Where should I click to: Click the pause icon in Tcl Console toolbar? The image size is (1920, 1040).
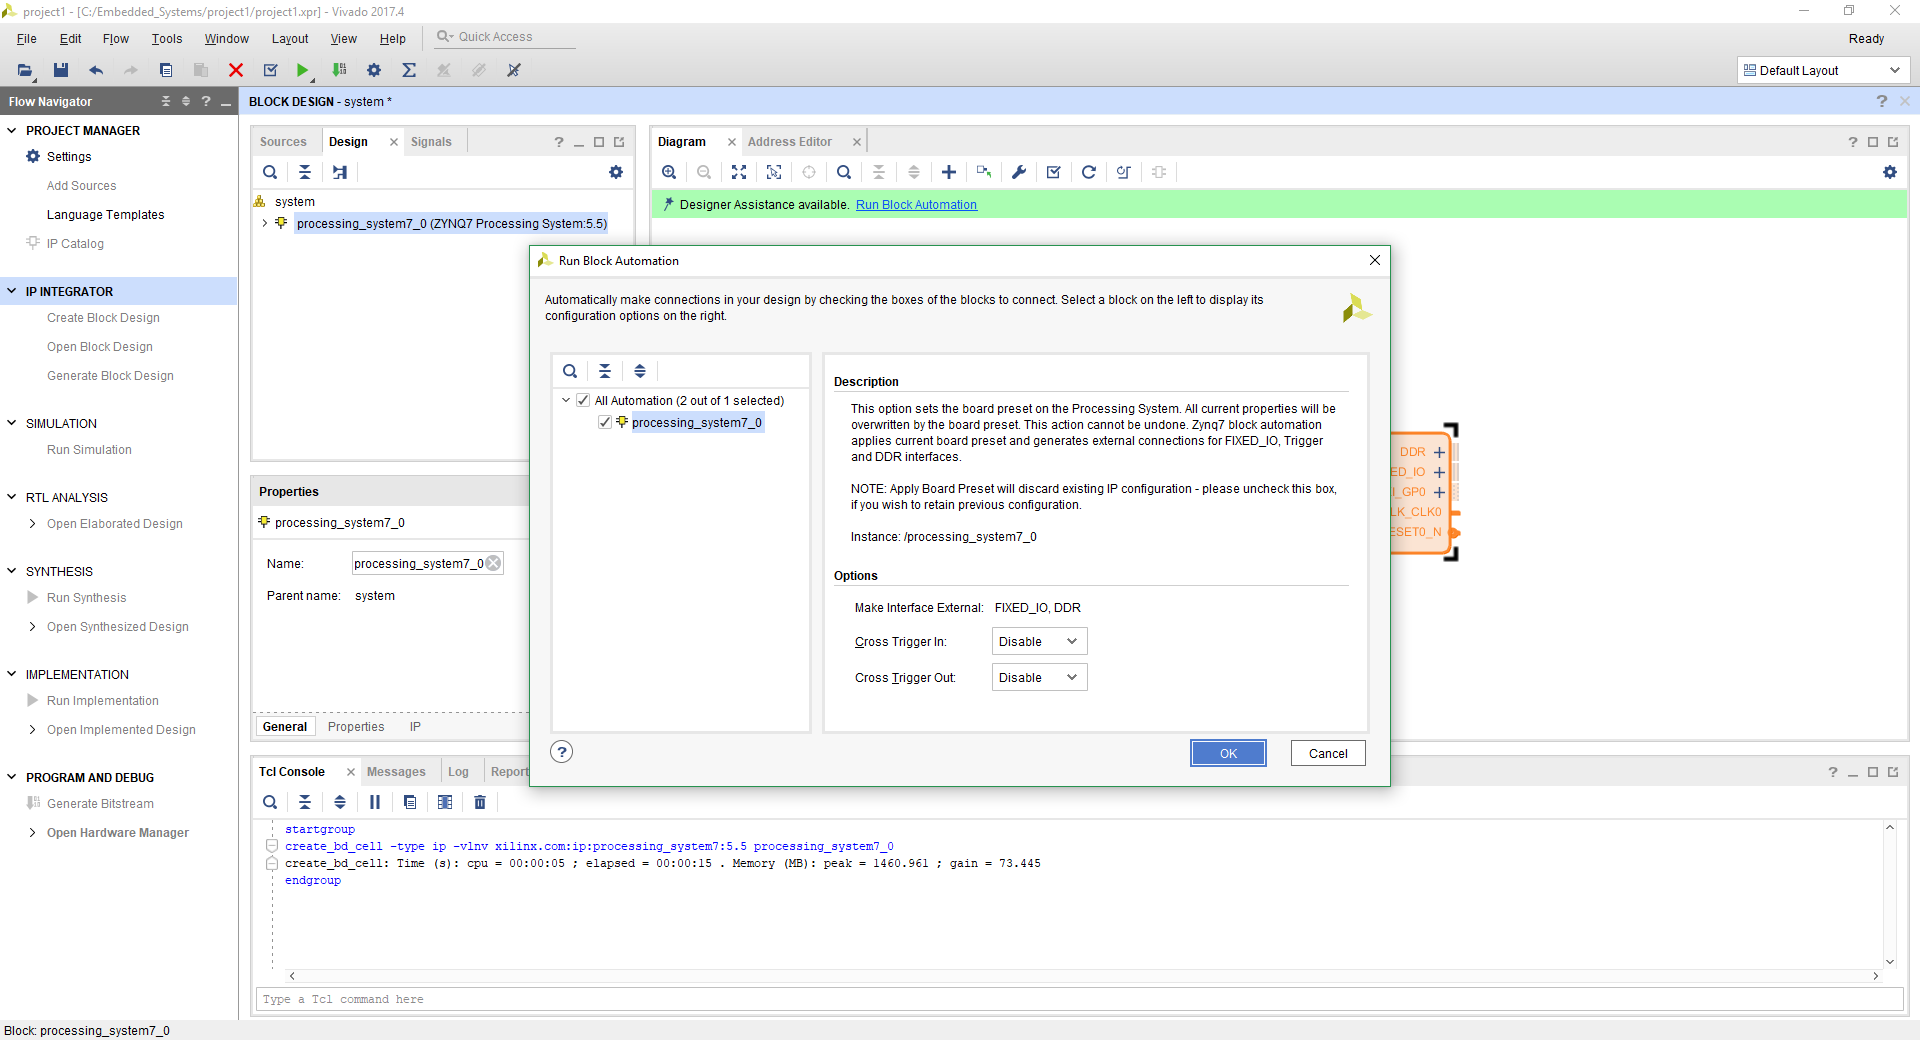point(375,802)
